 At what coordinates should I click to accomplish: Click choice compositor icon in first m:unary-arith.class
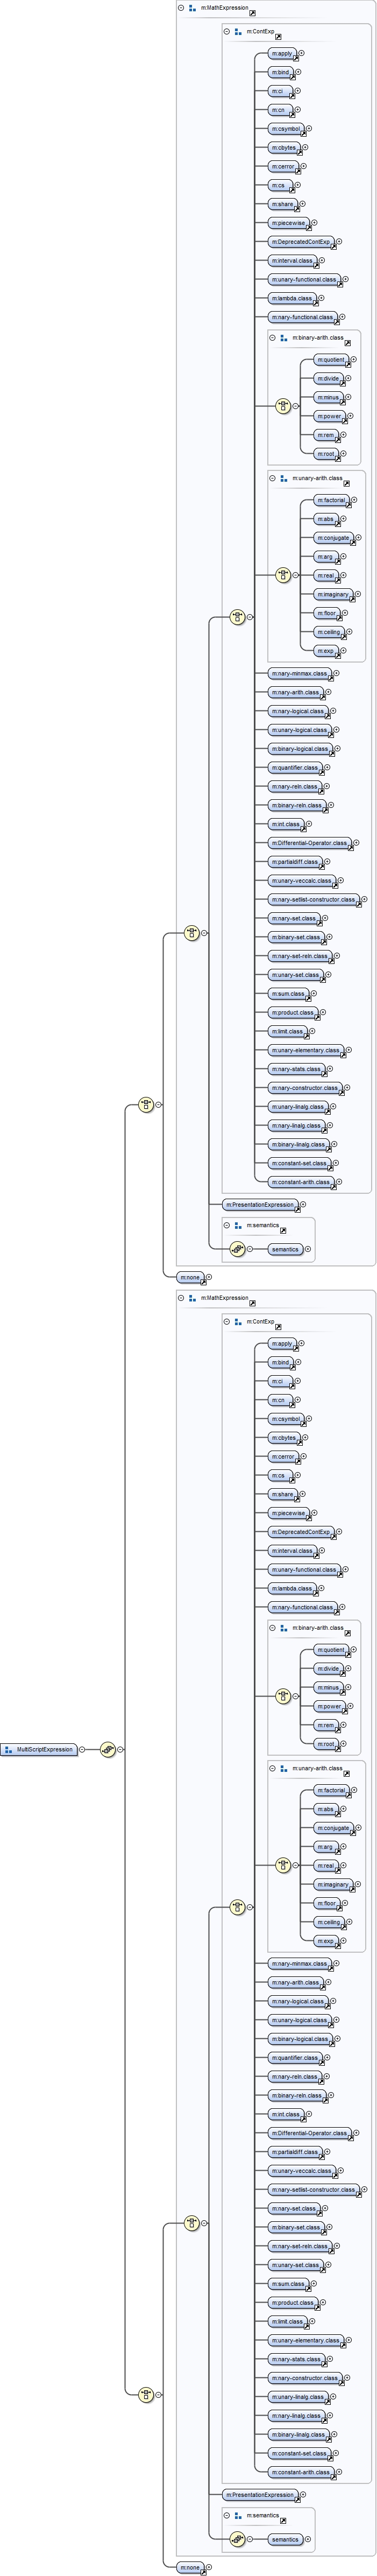click(x=283, y=575)
